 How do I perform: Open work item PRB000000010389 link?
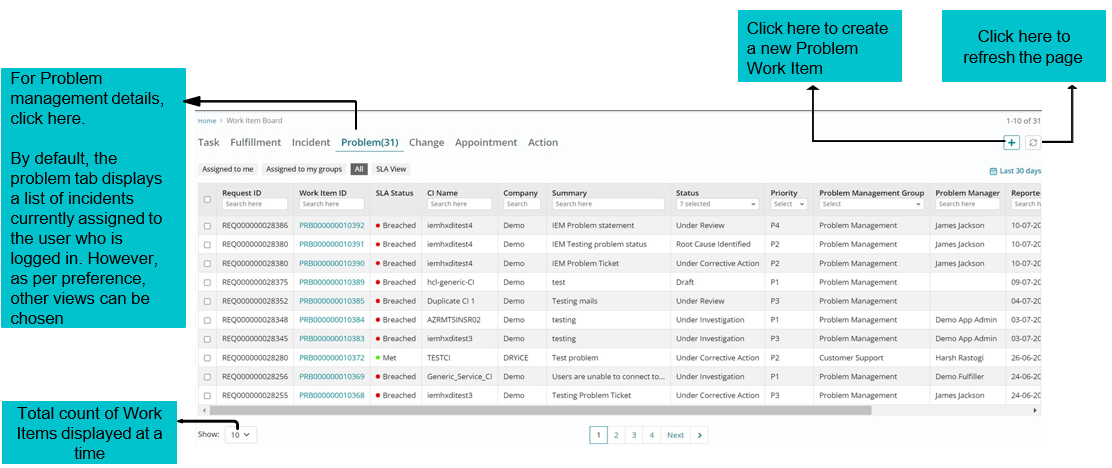pos(332,282)
